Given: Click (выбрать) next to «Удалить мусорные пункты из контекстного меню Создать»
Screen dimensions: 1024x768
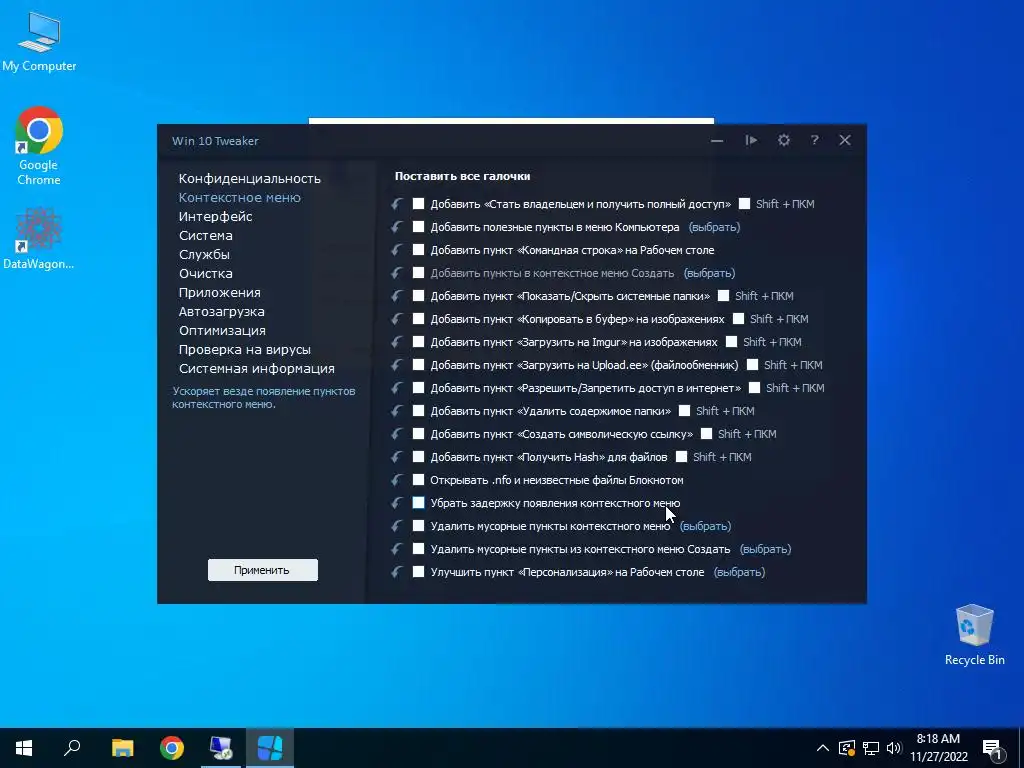Looking at the screenshot, I should (x=765, y=549).
